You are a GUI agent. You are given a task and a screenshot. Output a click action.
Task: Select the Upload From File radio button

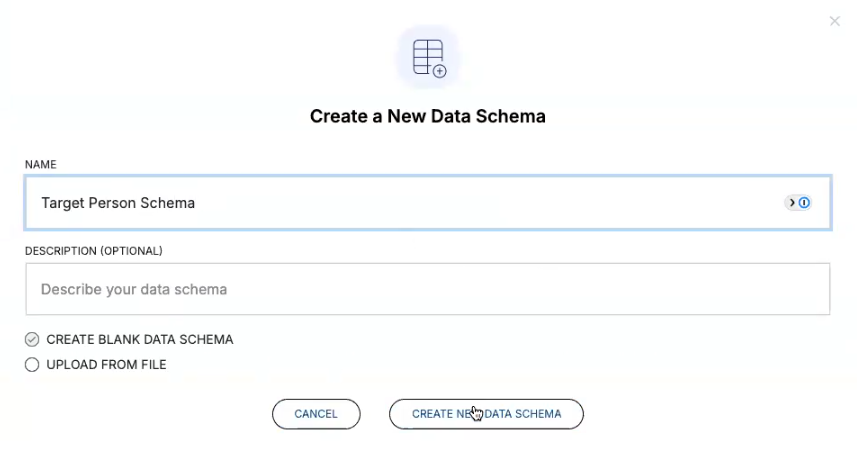pyautogui.click(x=32, y=365)
